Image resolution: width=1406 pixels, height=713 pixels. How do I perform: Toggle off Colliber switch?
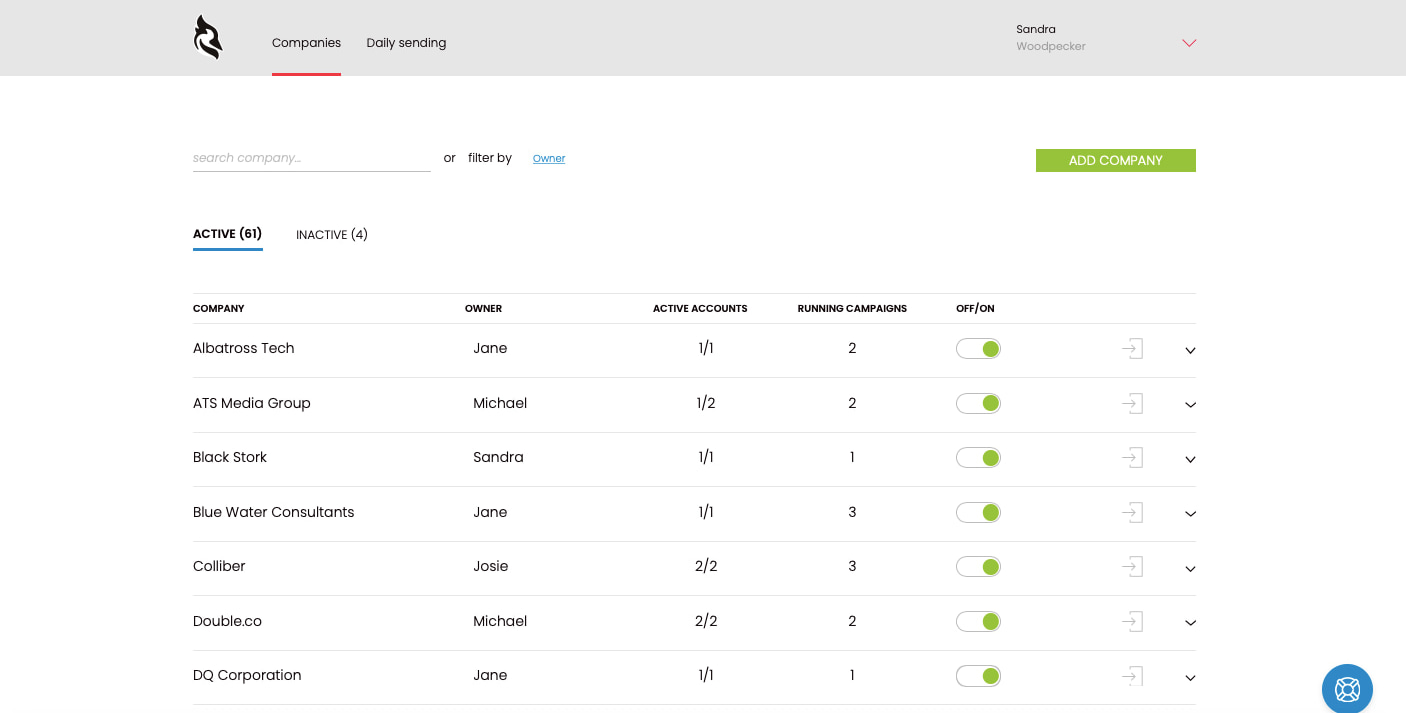tap(978, 567)
